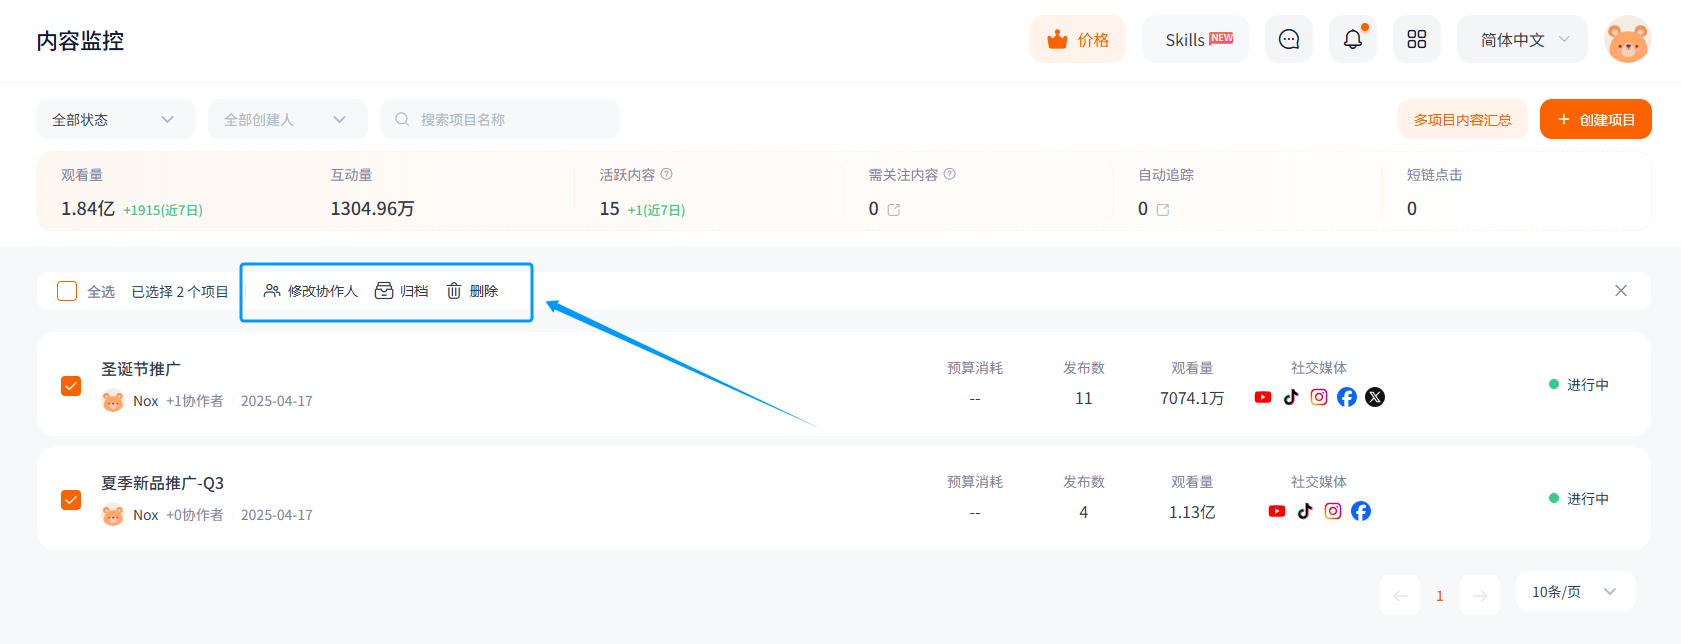
Task: Expand the 全部状态 status dropdown
Action: (x=116, y=119)
